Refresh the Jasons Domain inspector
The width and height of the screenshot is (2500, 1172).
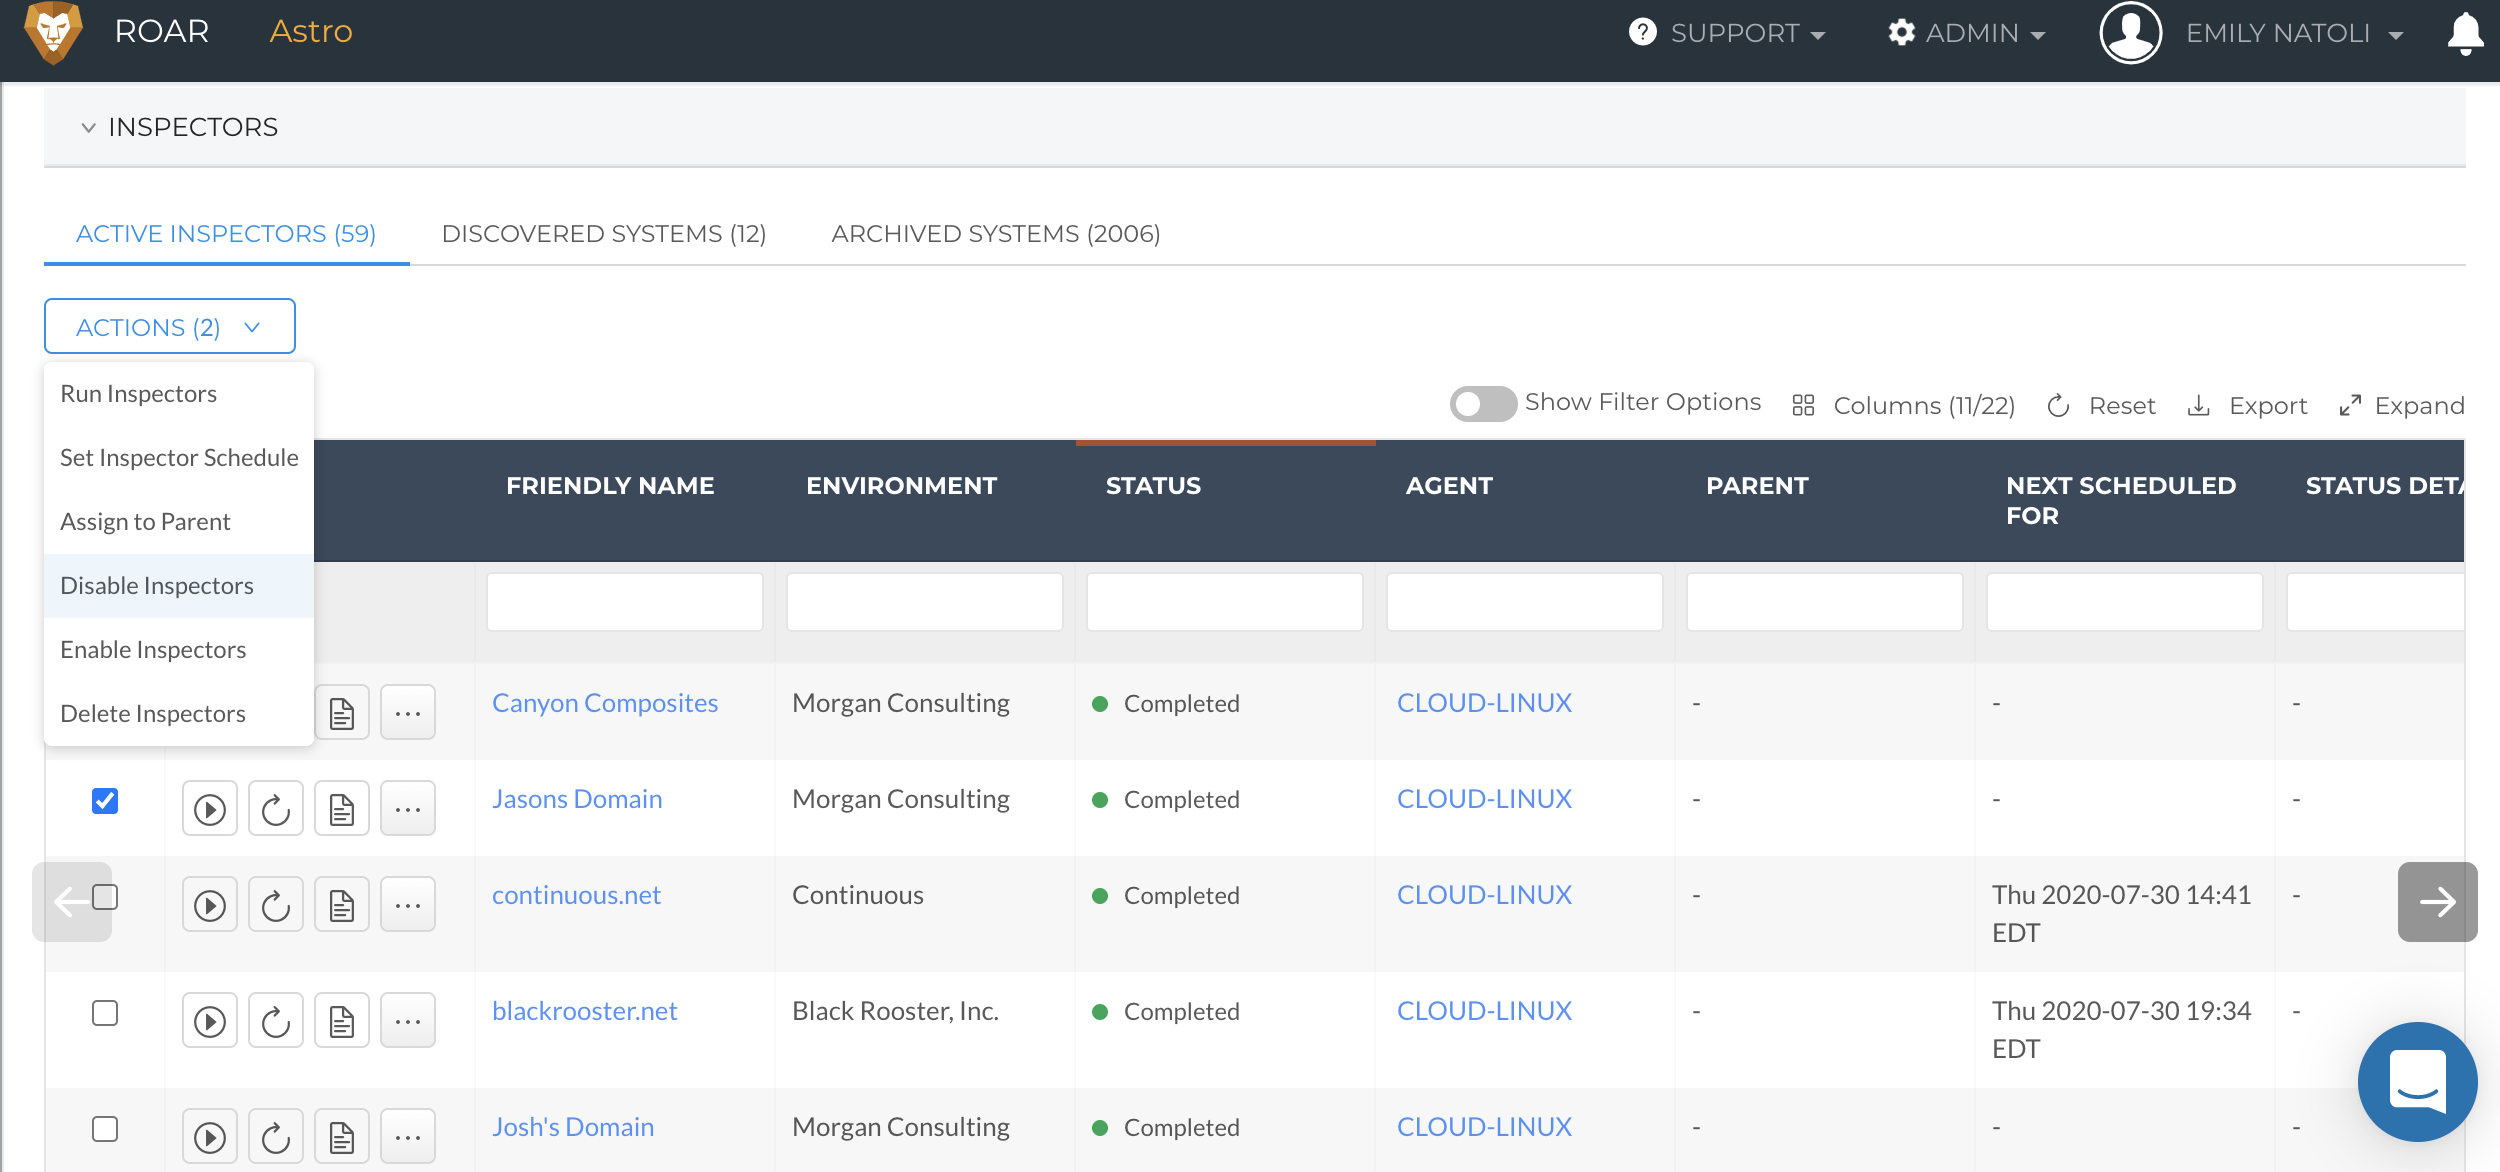276,809
